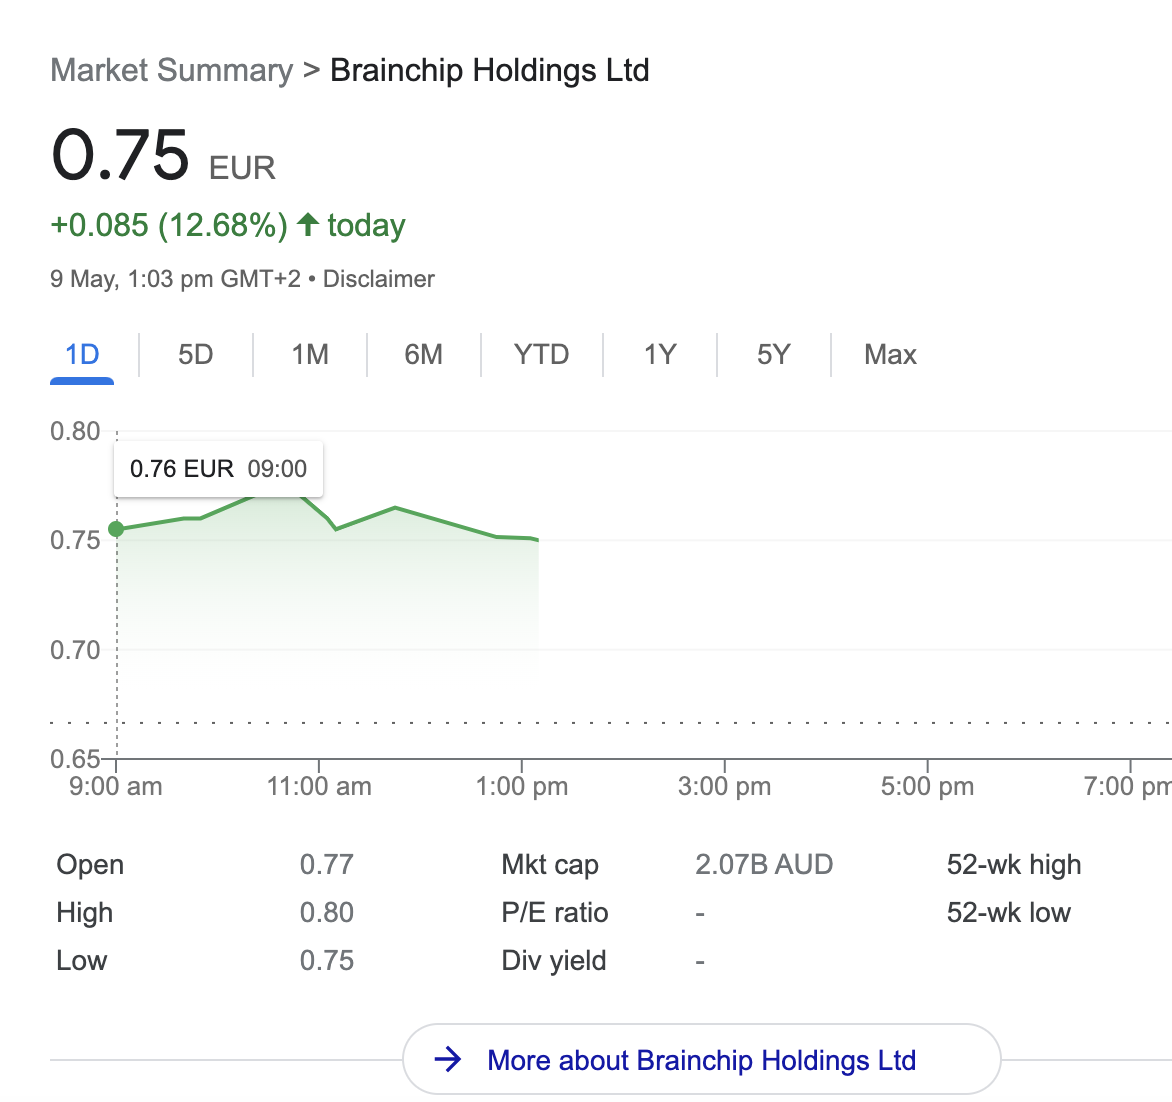Click the Open value 0.77
The height and width of the screenshot is (1102, 1172).
(327, 864)
